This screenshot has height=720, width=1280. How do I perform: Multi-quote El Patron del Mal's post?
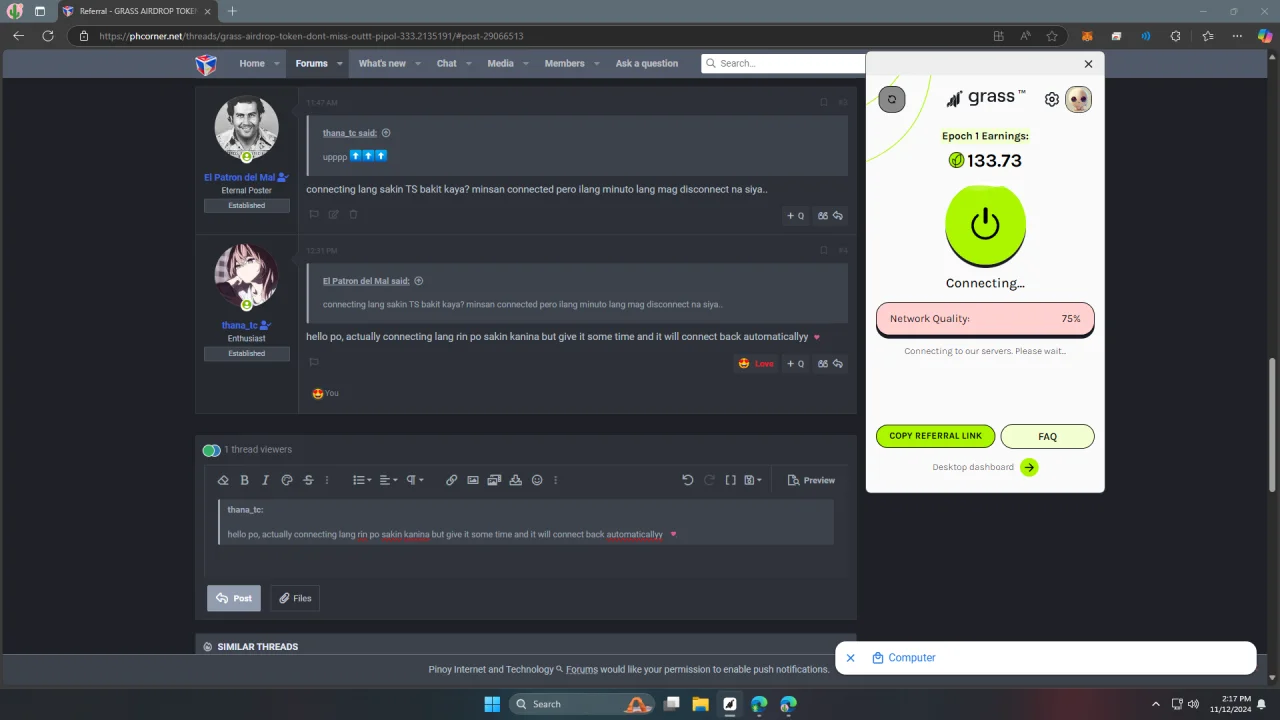point(796,215)
